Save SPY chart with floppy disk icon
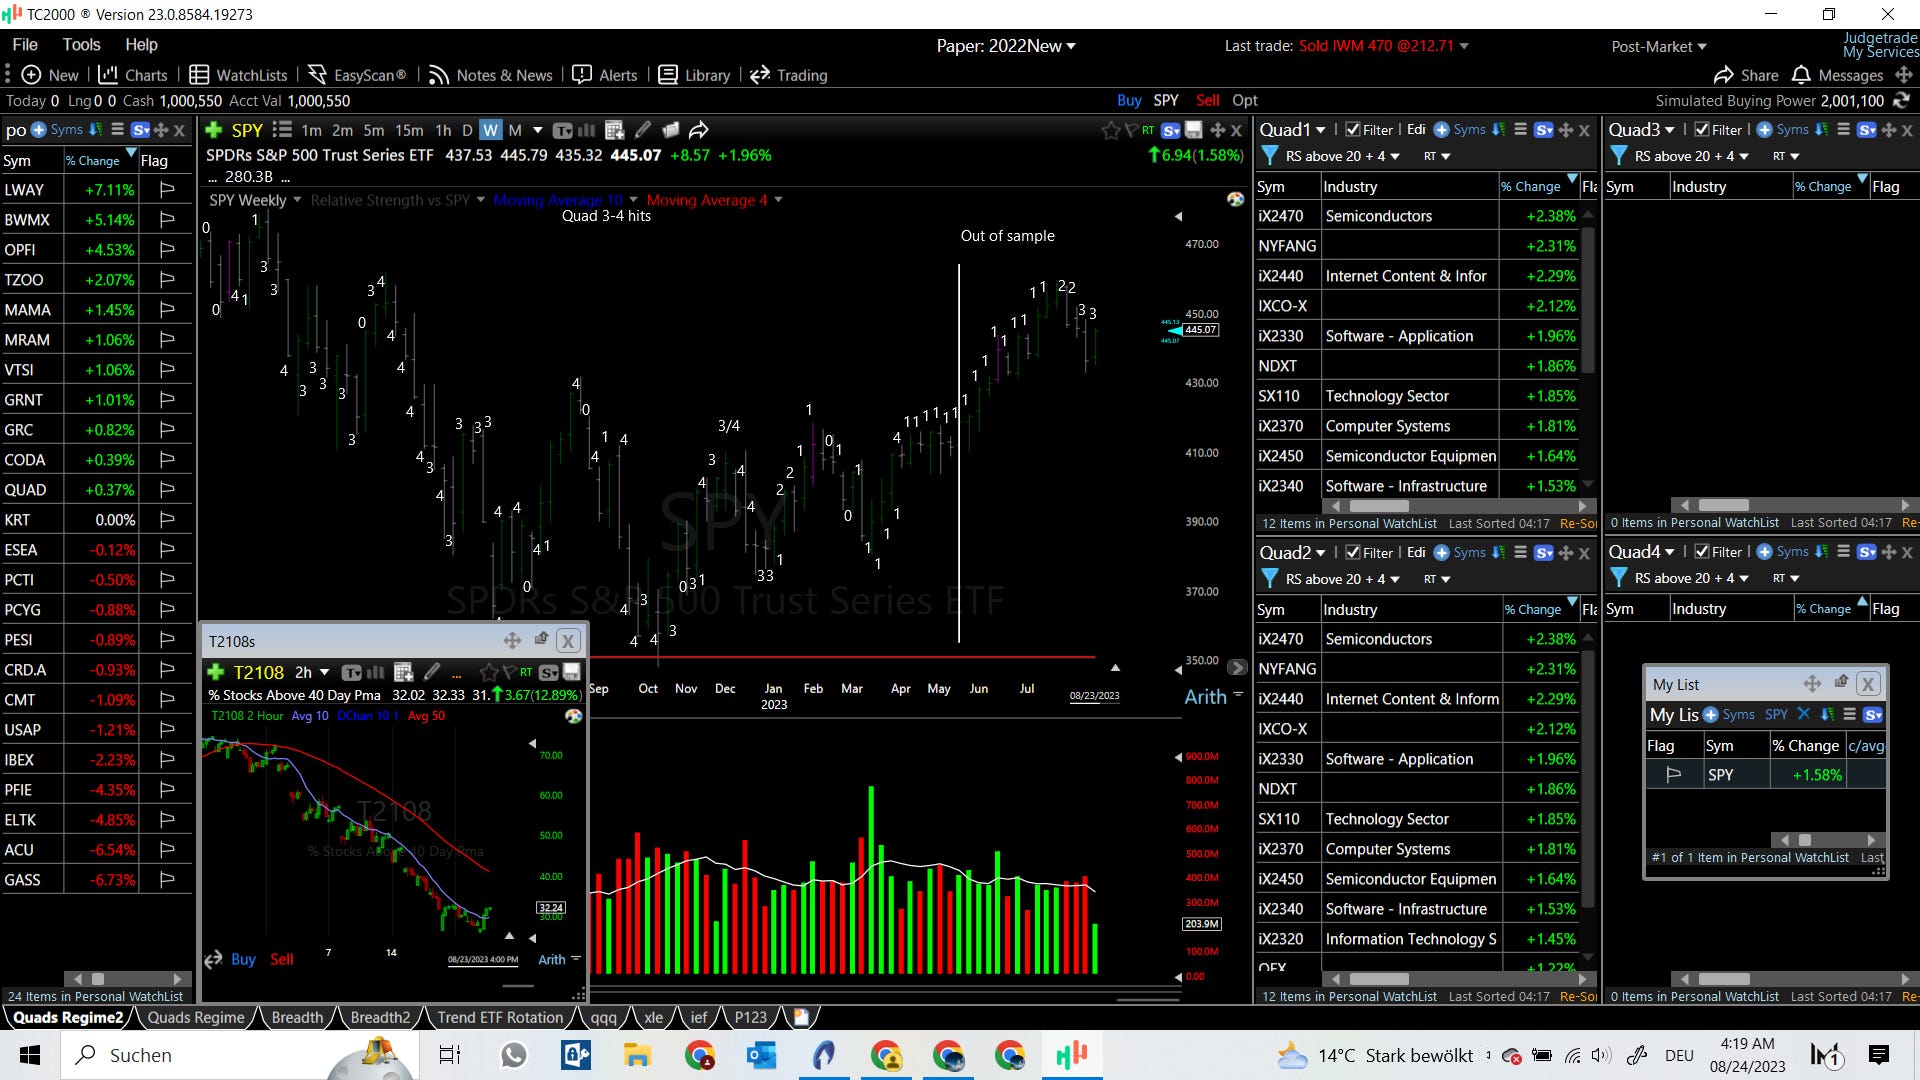The width and height of the screenshot is (1920, 1080). coord(1193,130)
